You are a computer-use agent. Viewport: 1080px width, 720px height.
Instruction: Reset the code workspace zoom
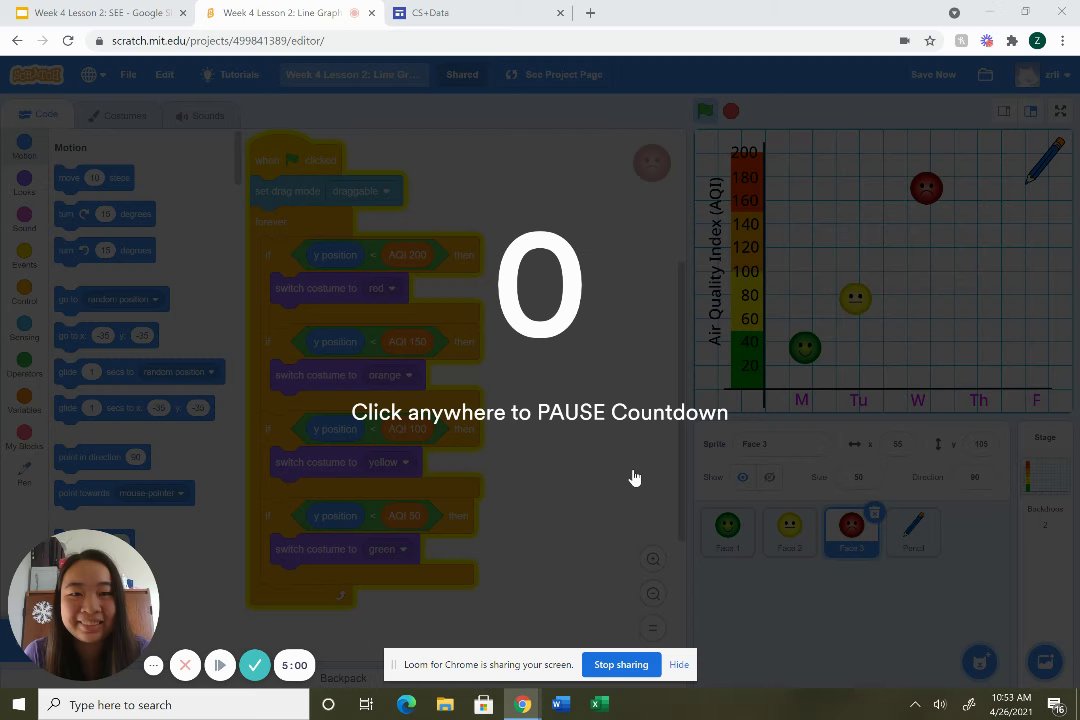(653, 628)
